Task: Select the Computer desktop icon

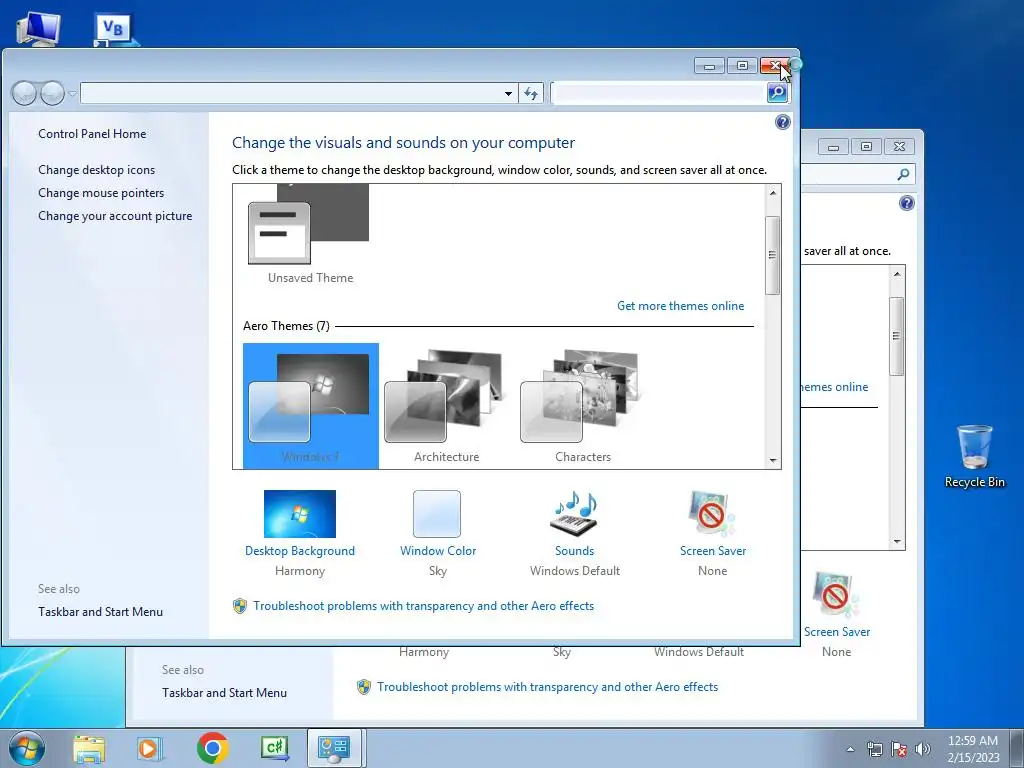Action: [x=39, y=27]
